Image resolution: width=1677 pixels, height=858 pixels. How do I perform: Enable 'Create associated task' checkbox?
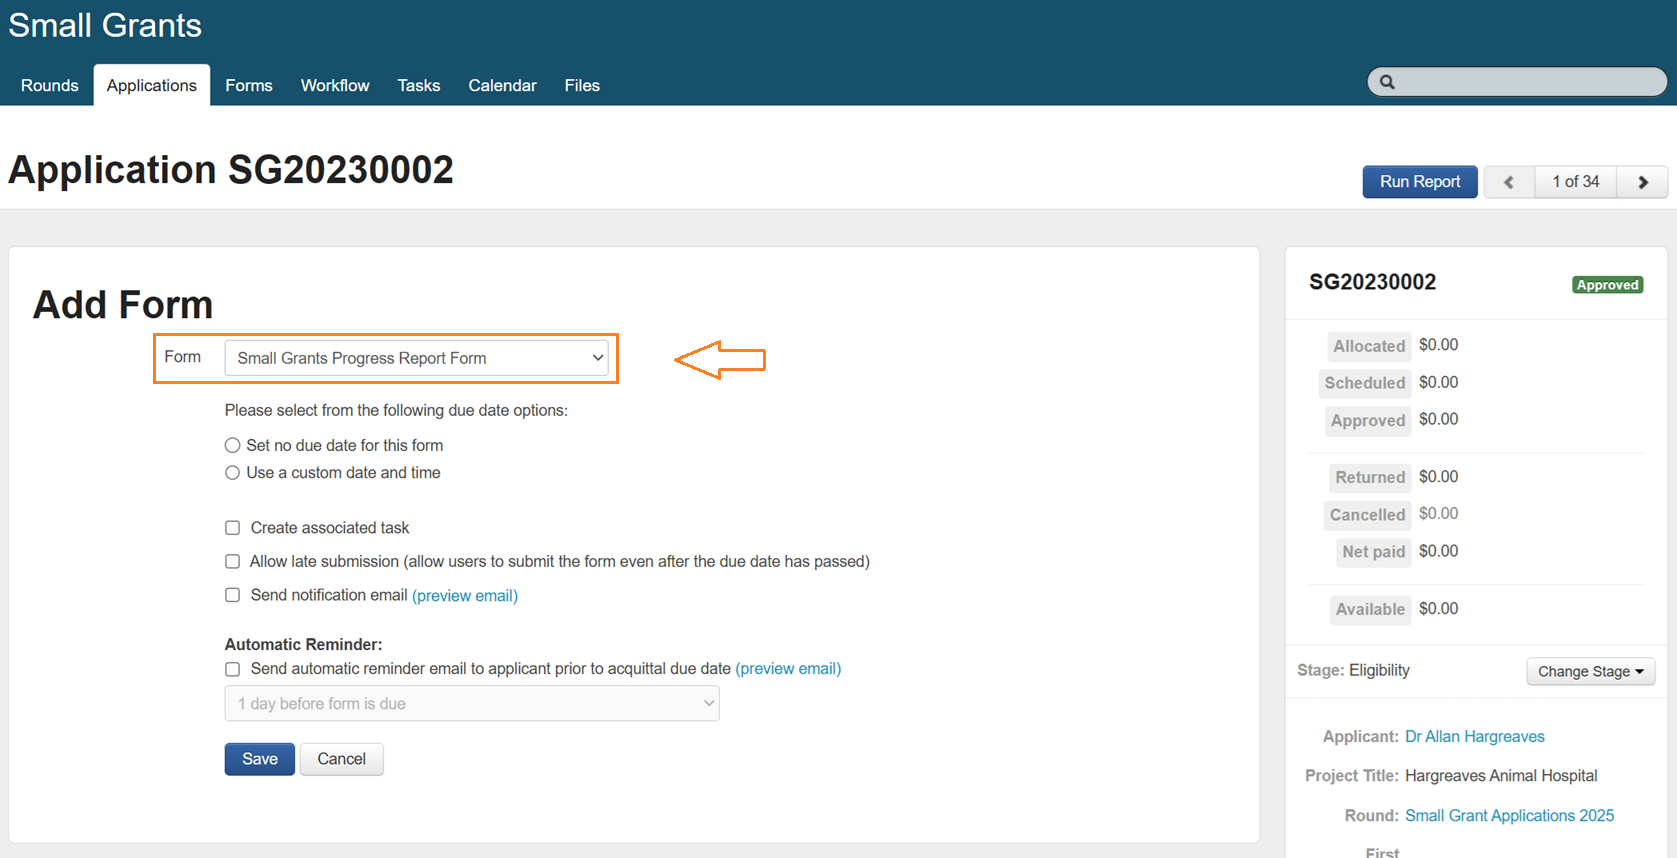[x=233, y=528]
